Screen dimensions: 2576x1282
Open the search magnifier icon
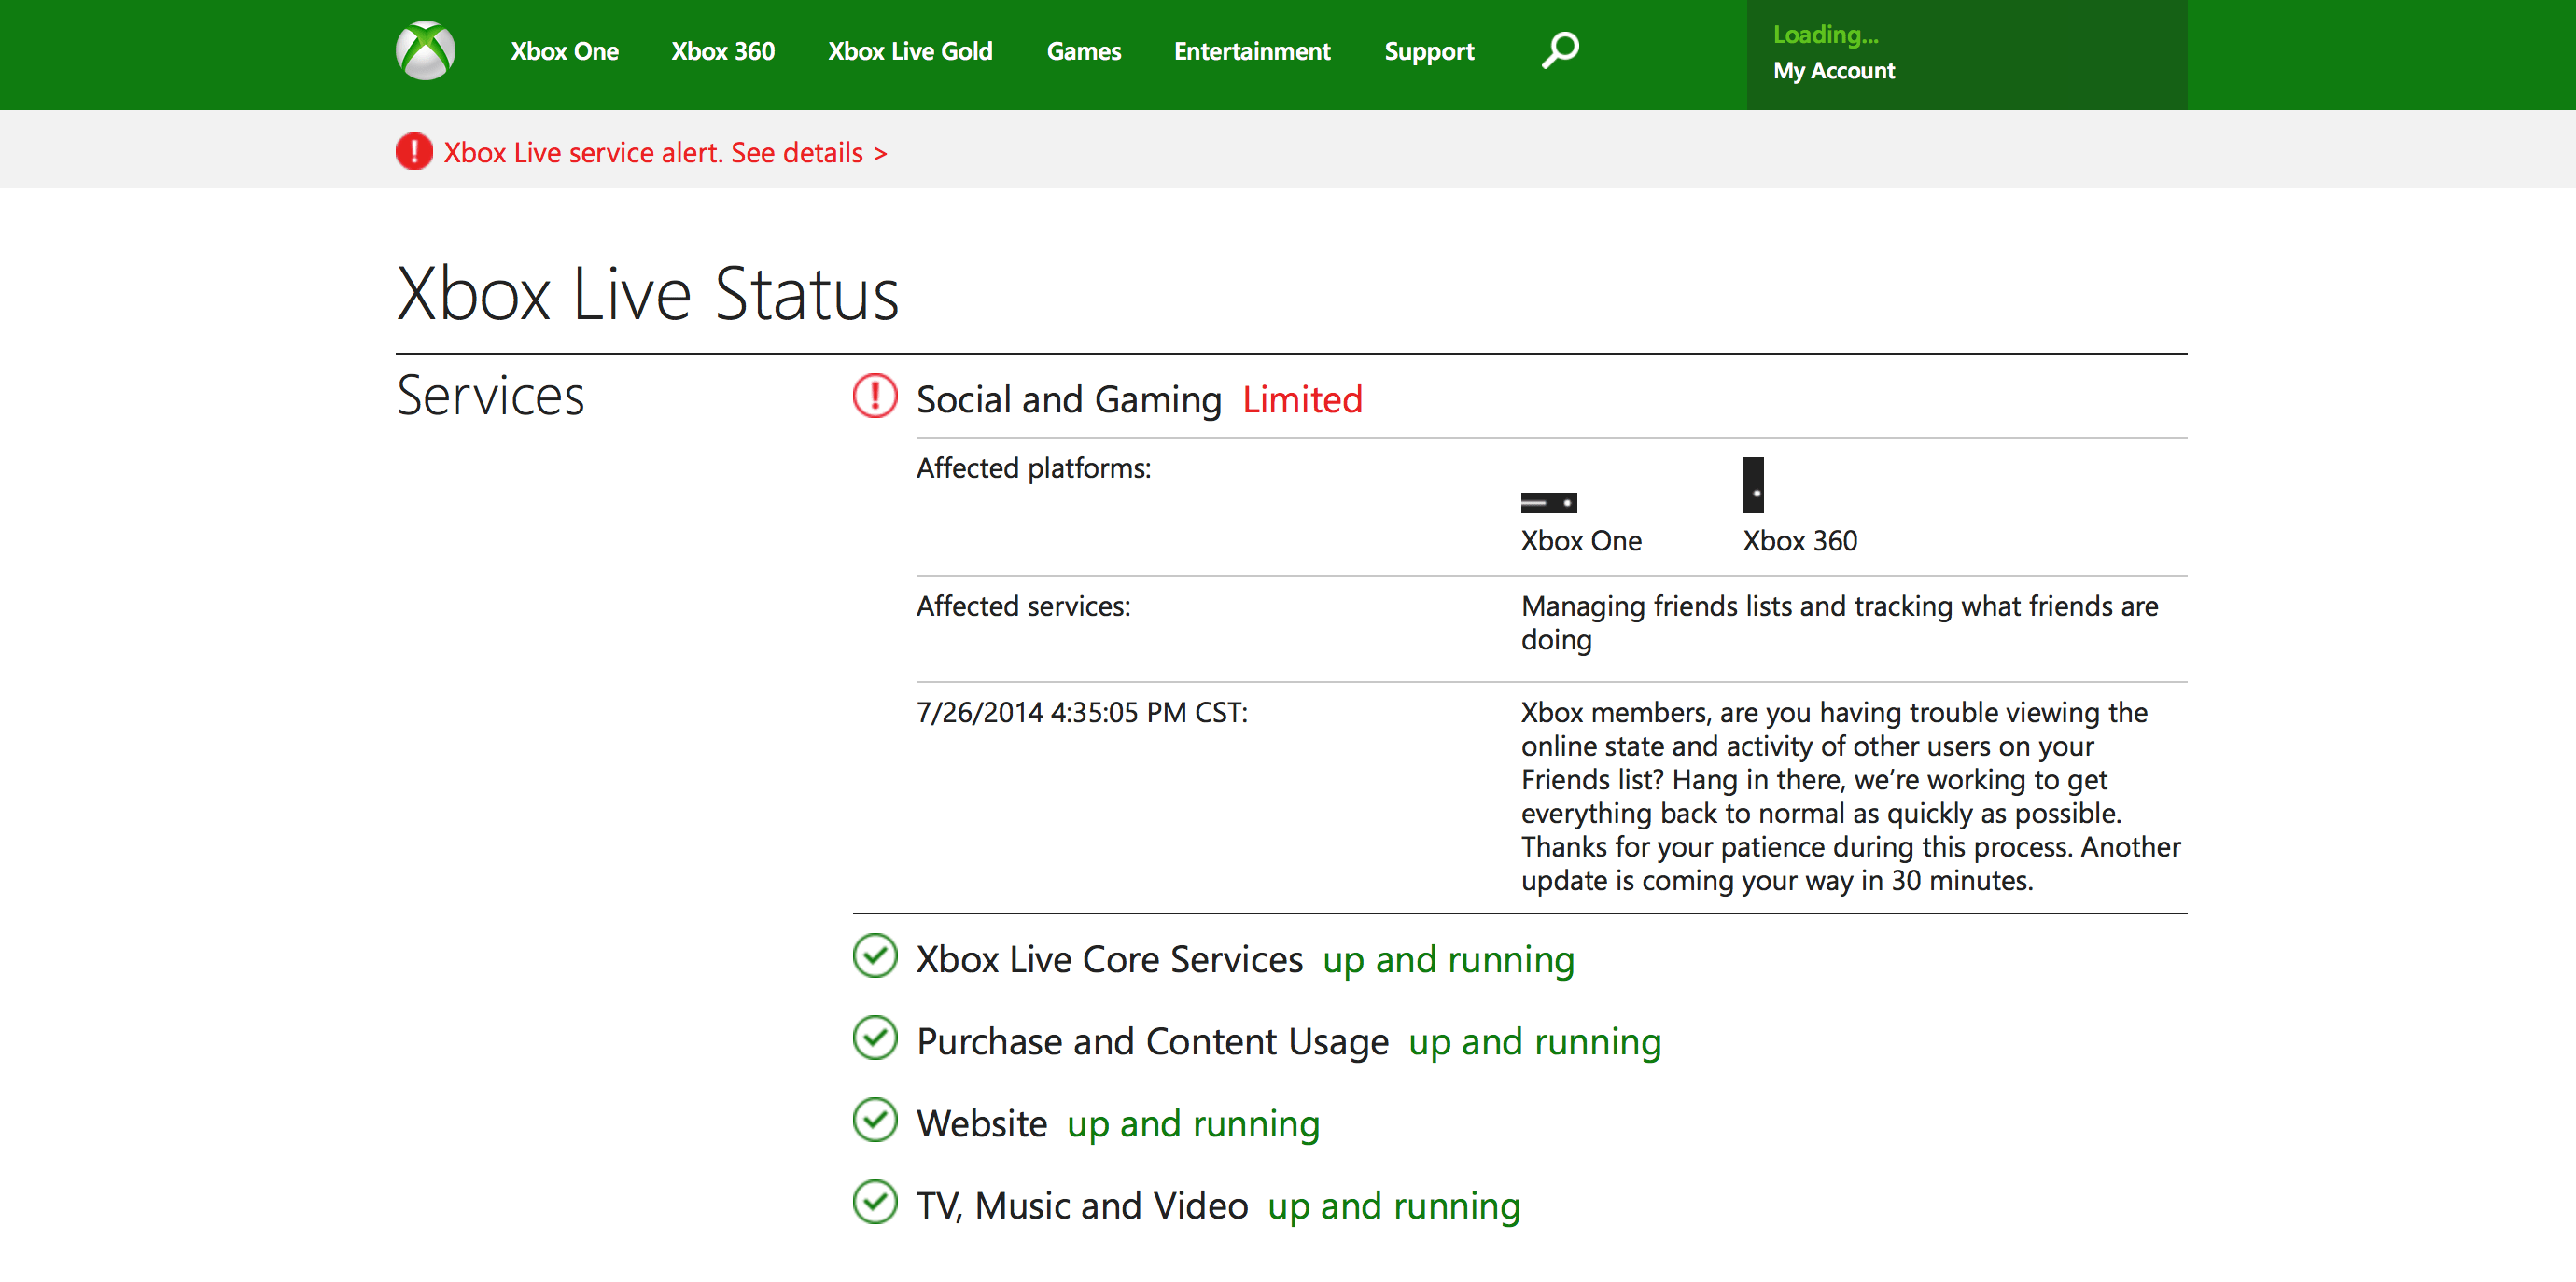(x=1559, y=50)
